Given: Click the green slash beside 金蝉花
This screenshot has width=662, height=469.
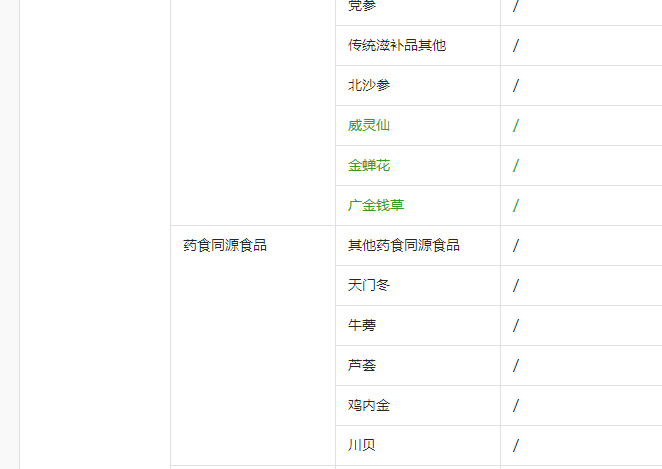Looking at the screenshot, I should [515, 165].
